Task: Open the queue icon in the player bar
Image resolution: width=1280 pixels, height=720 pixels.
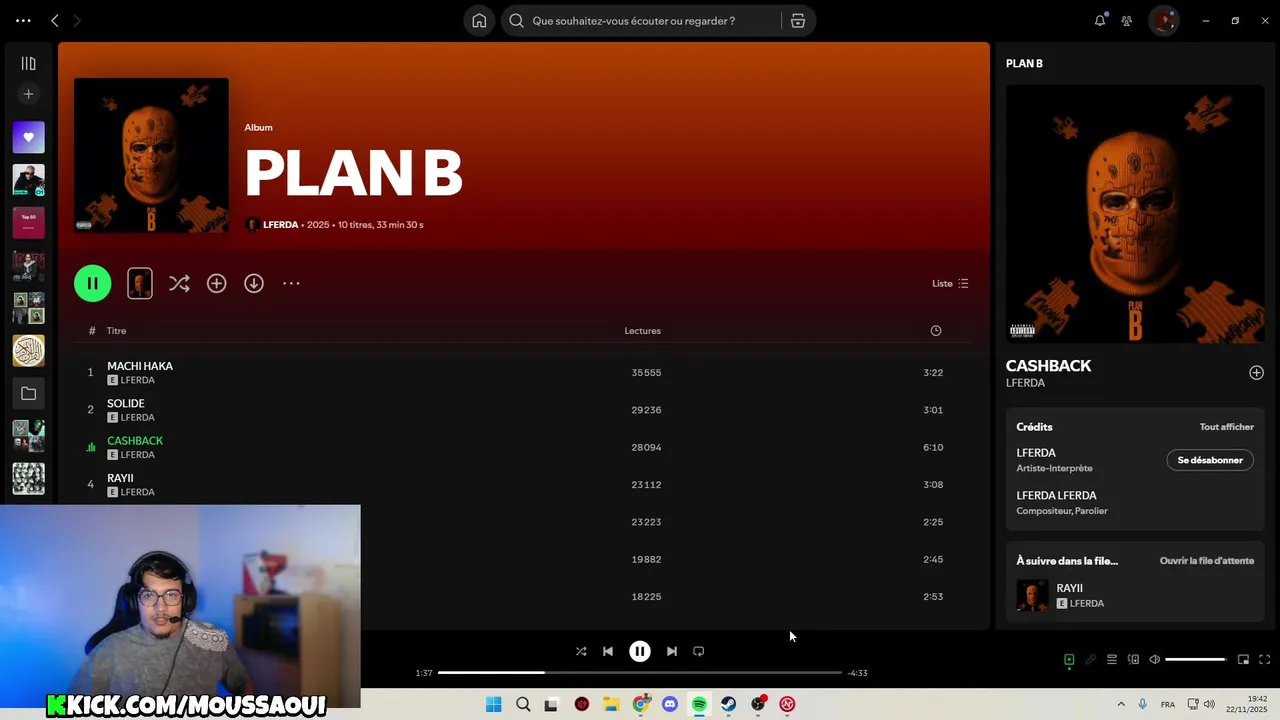Action: tap(1112, 660)
